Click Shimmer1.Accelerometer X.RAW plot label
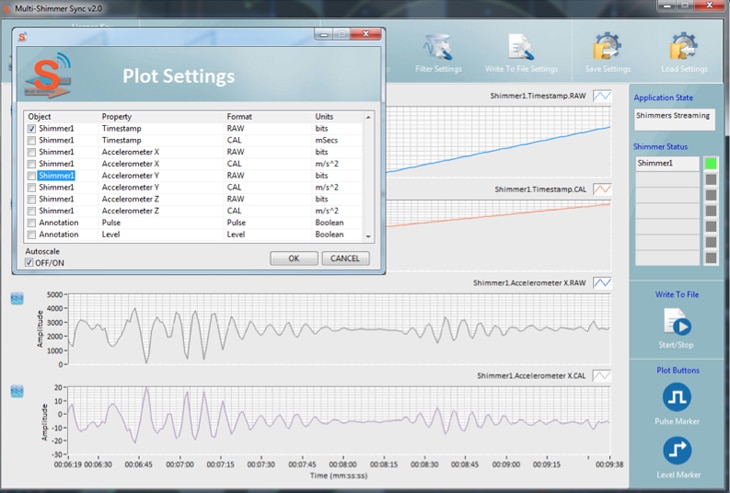Screen dimensions: 730x493 pyautogui.click(x=529, y=283)
